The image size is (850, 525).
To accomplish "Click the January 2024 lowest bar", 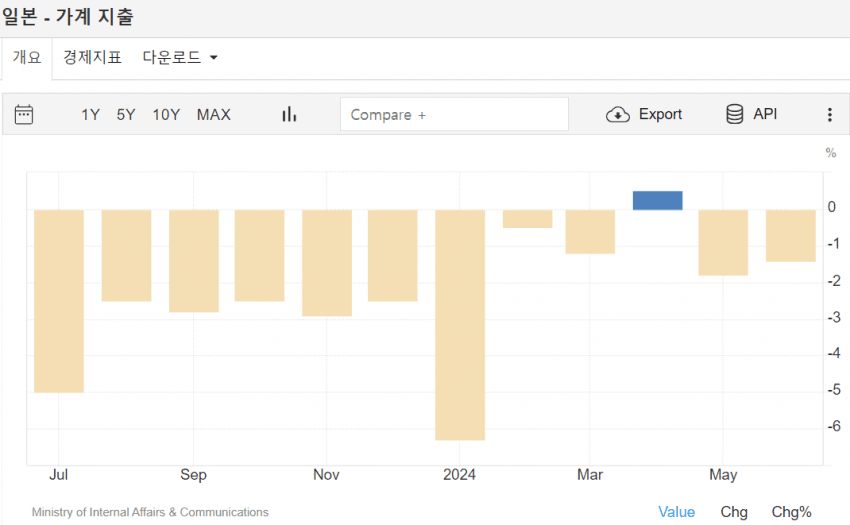I will point(460,324).
